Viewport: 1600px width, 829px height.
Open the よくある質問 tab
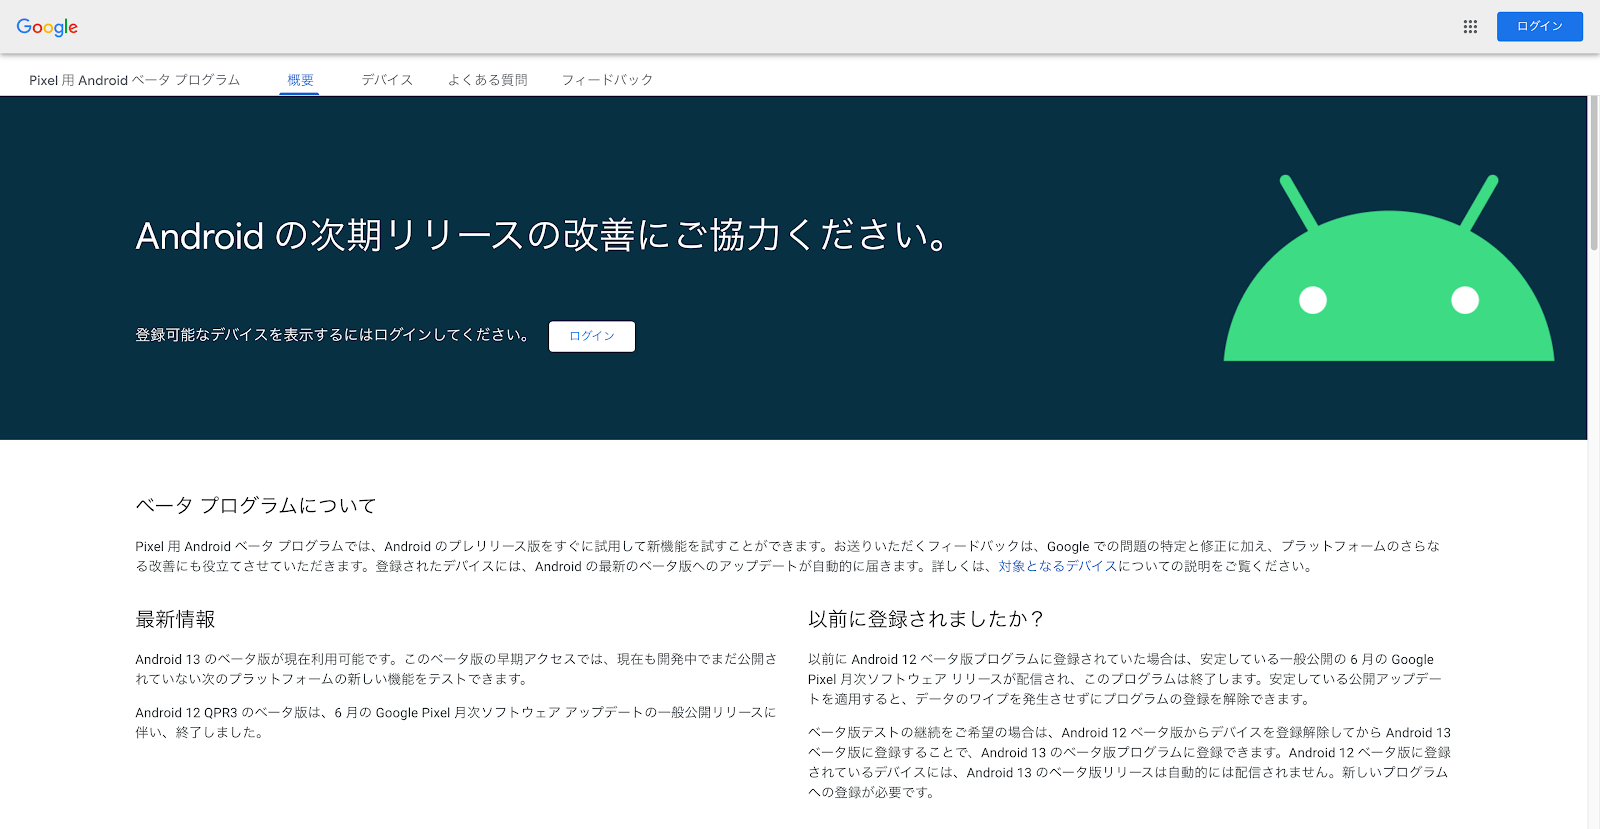click(487, 80)
